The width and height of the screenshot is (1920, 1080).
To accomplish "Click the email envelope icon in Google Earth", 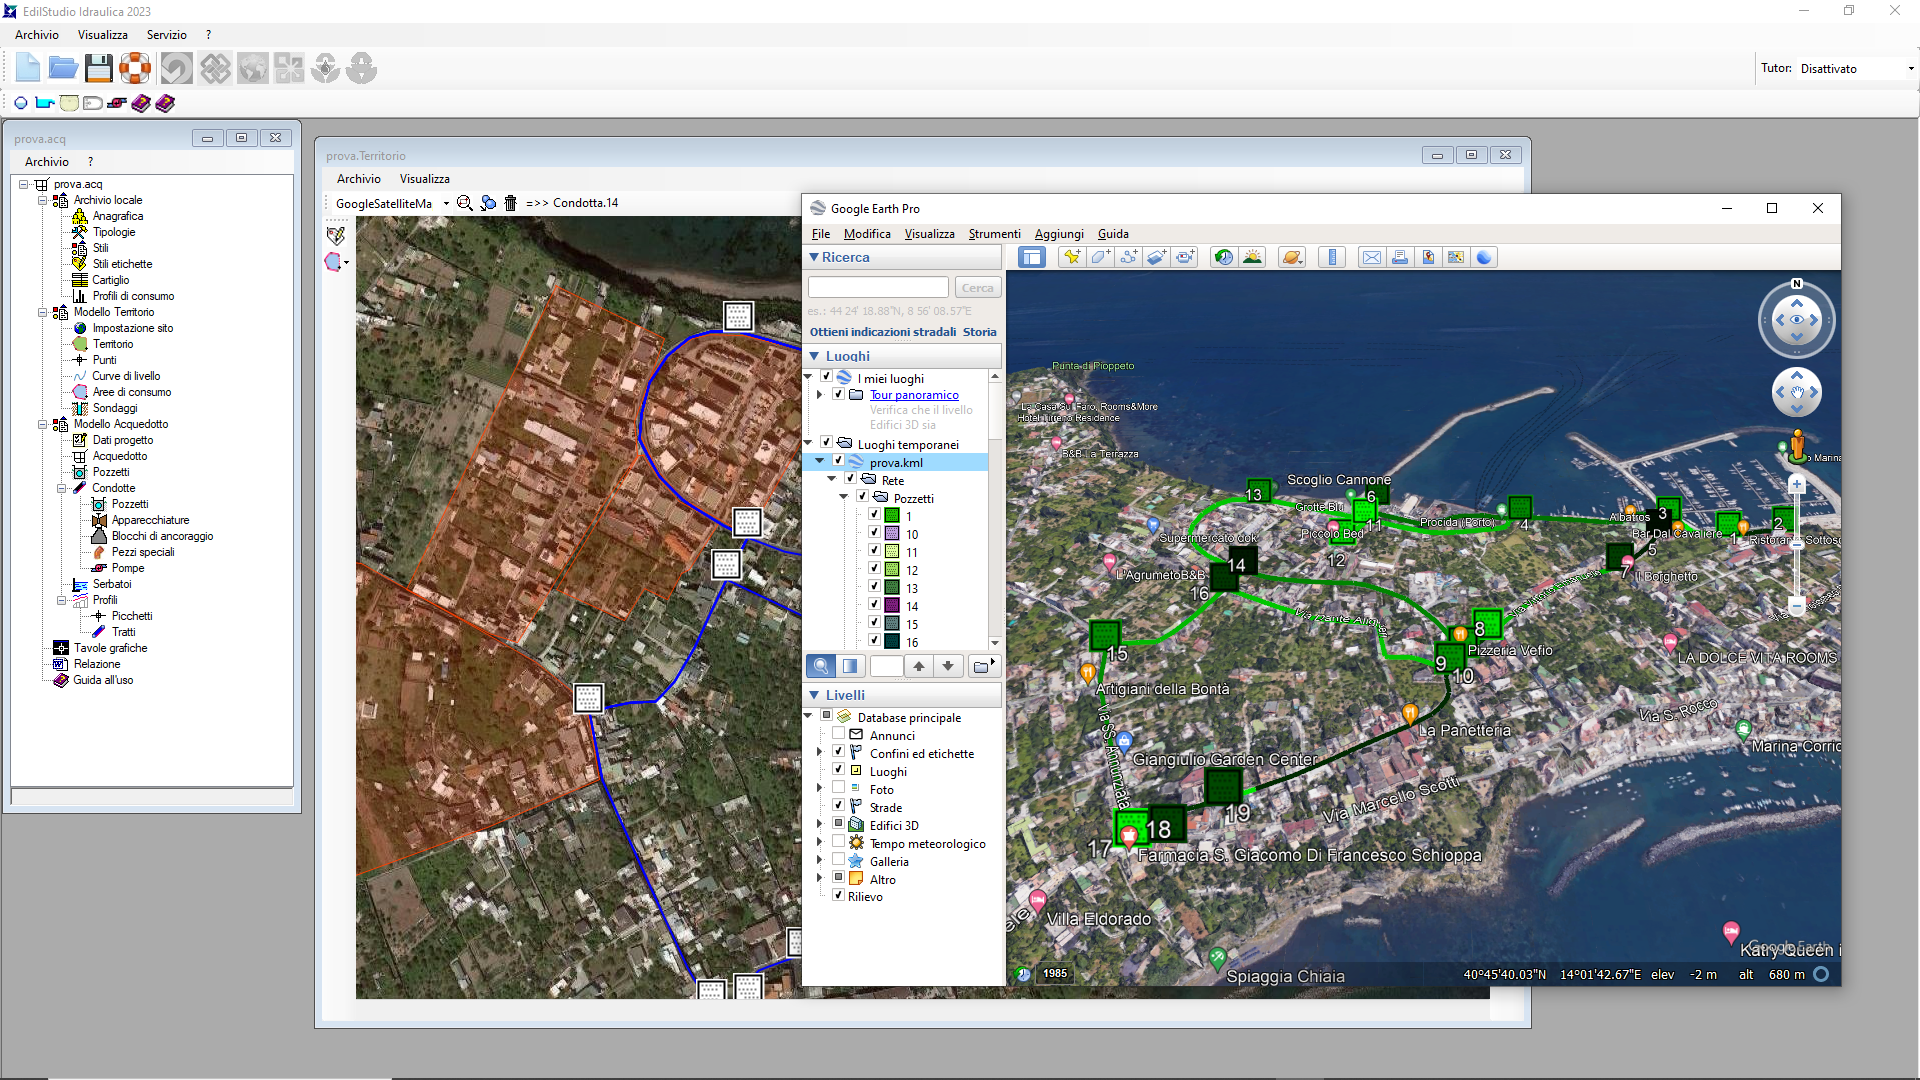I will click(1372, 257).
